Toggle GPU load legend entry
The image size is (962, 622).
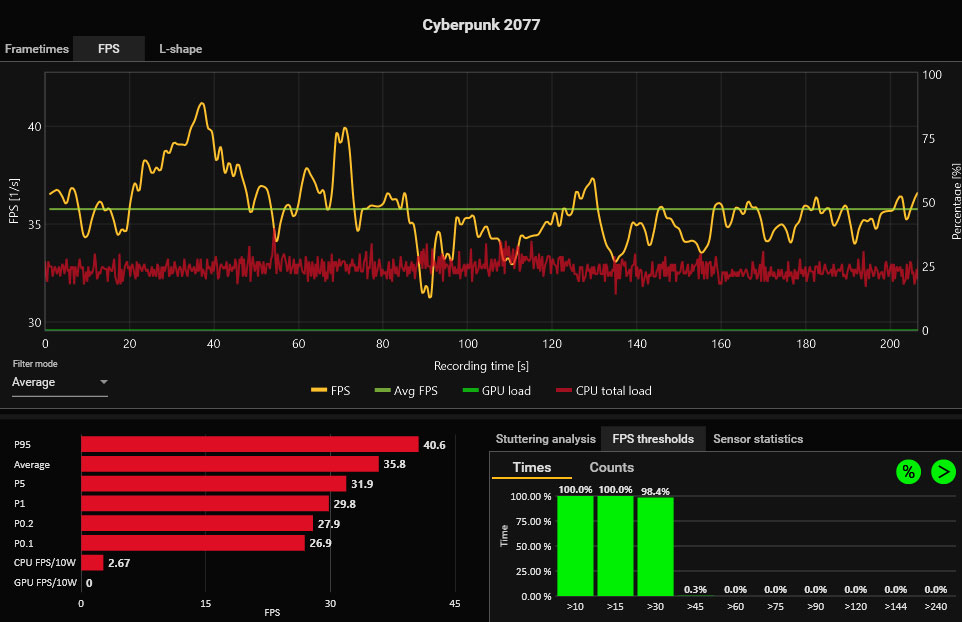click(x=496, y=391)
